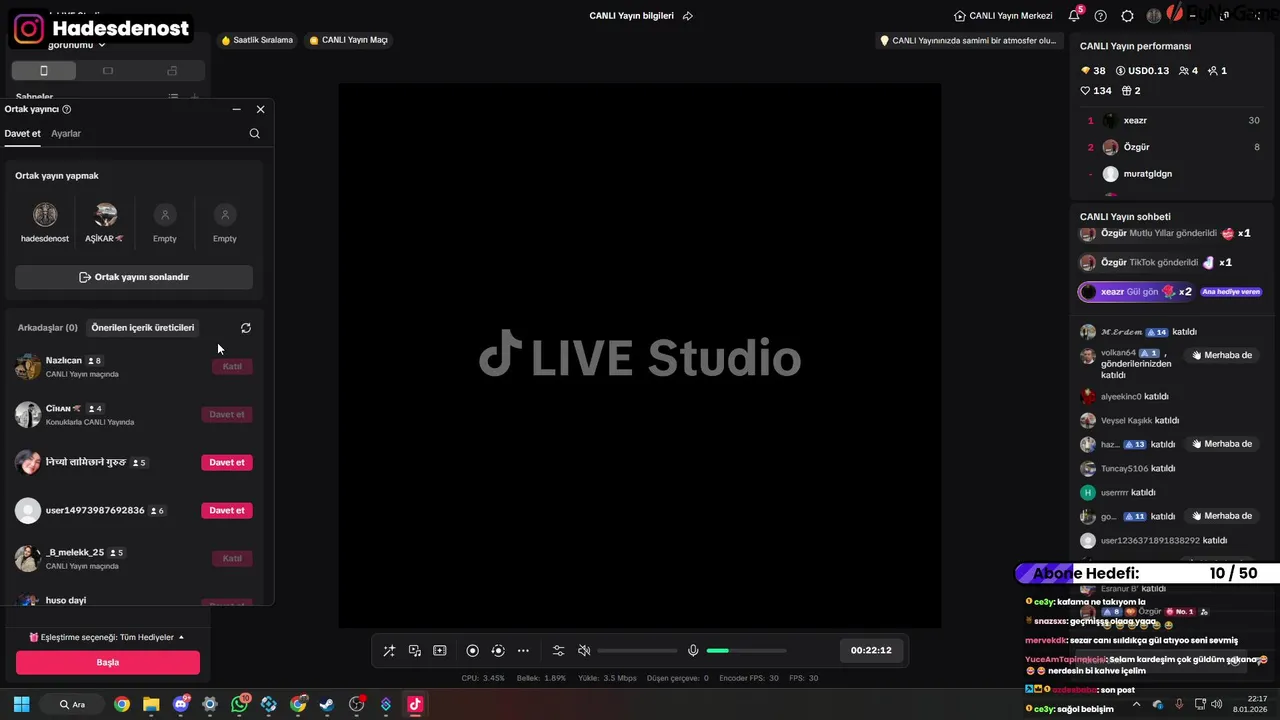Click the likes count 134
1280x720 pixels.
[x=1096, y=91]
